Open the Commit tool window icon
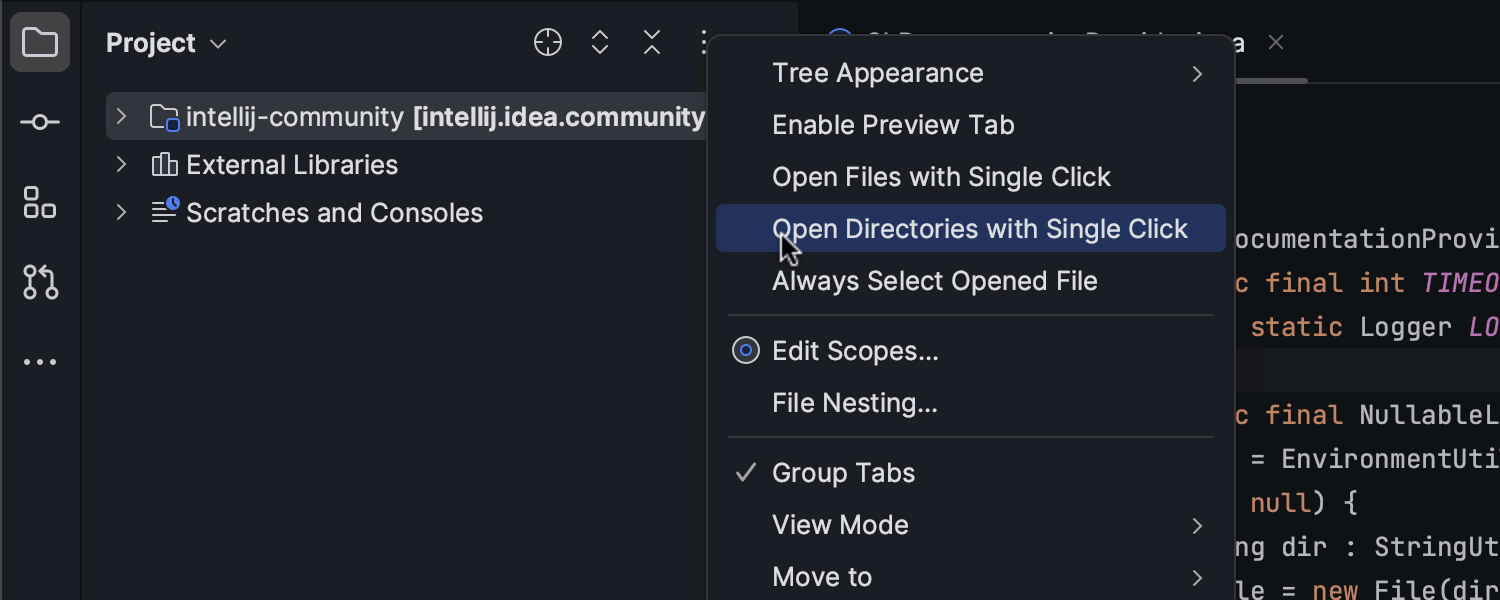The image size is (1500, 600). 40,123
